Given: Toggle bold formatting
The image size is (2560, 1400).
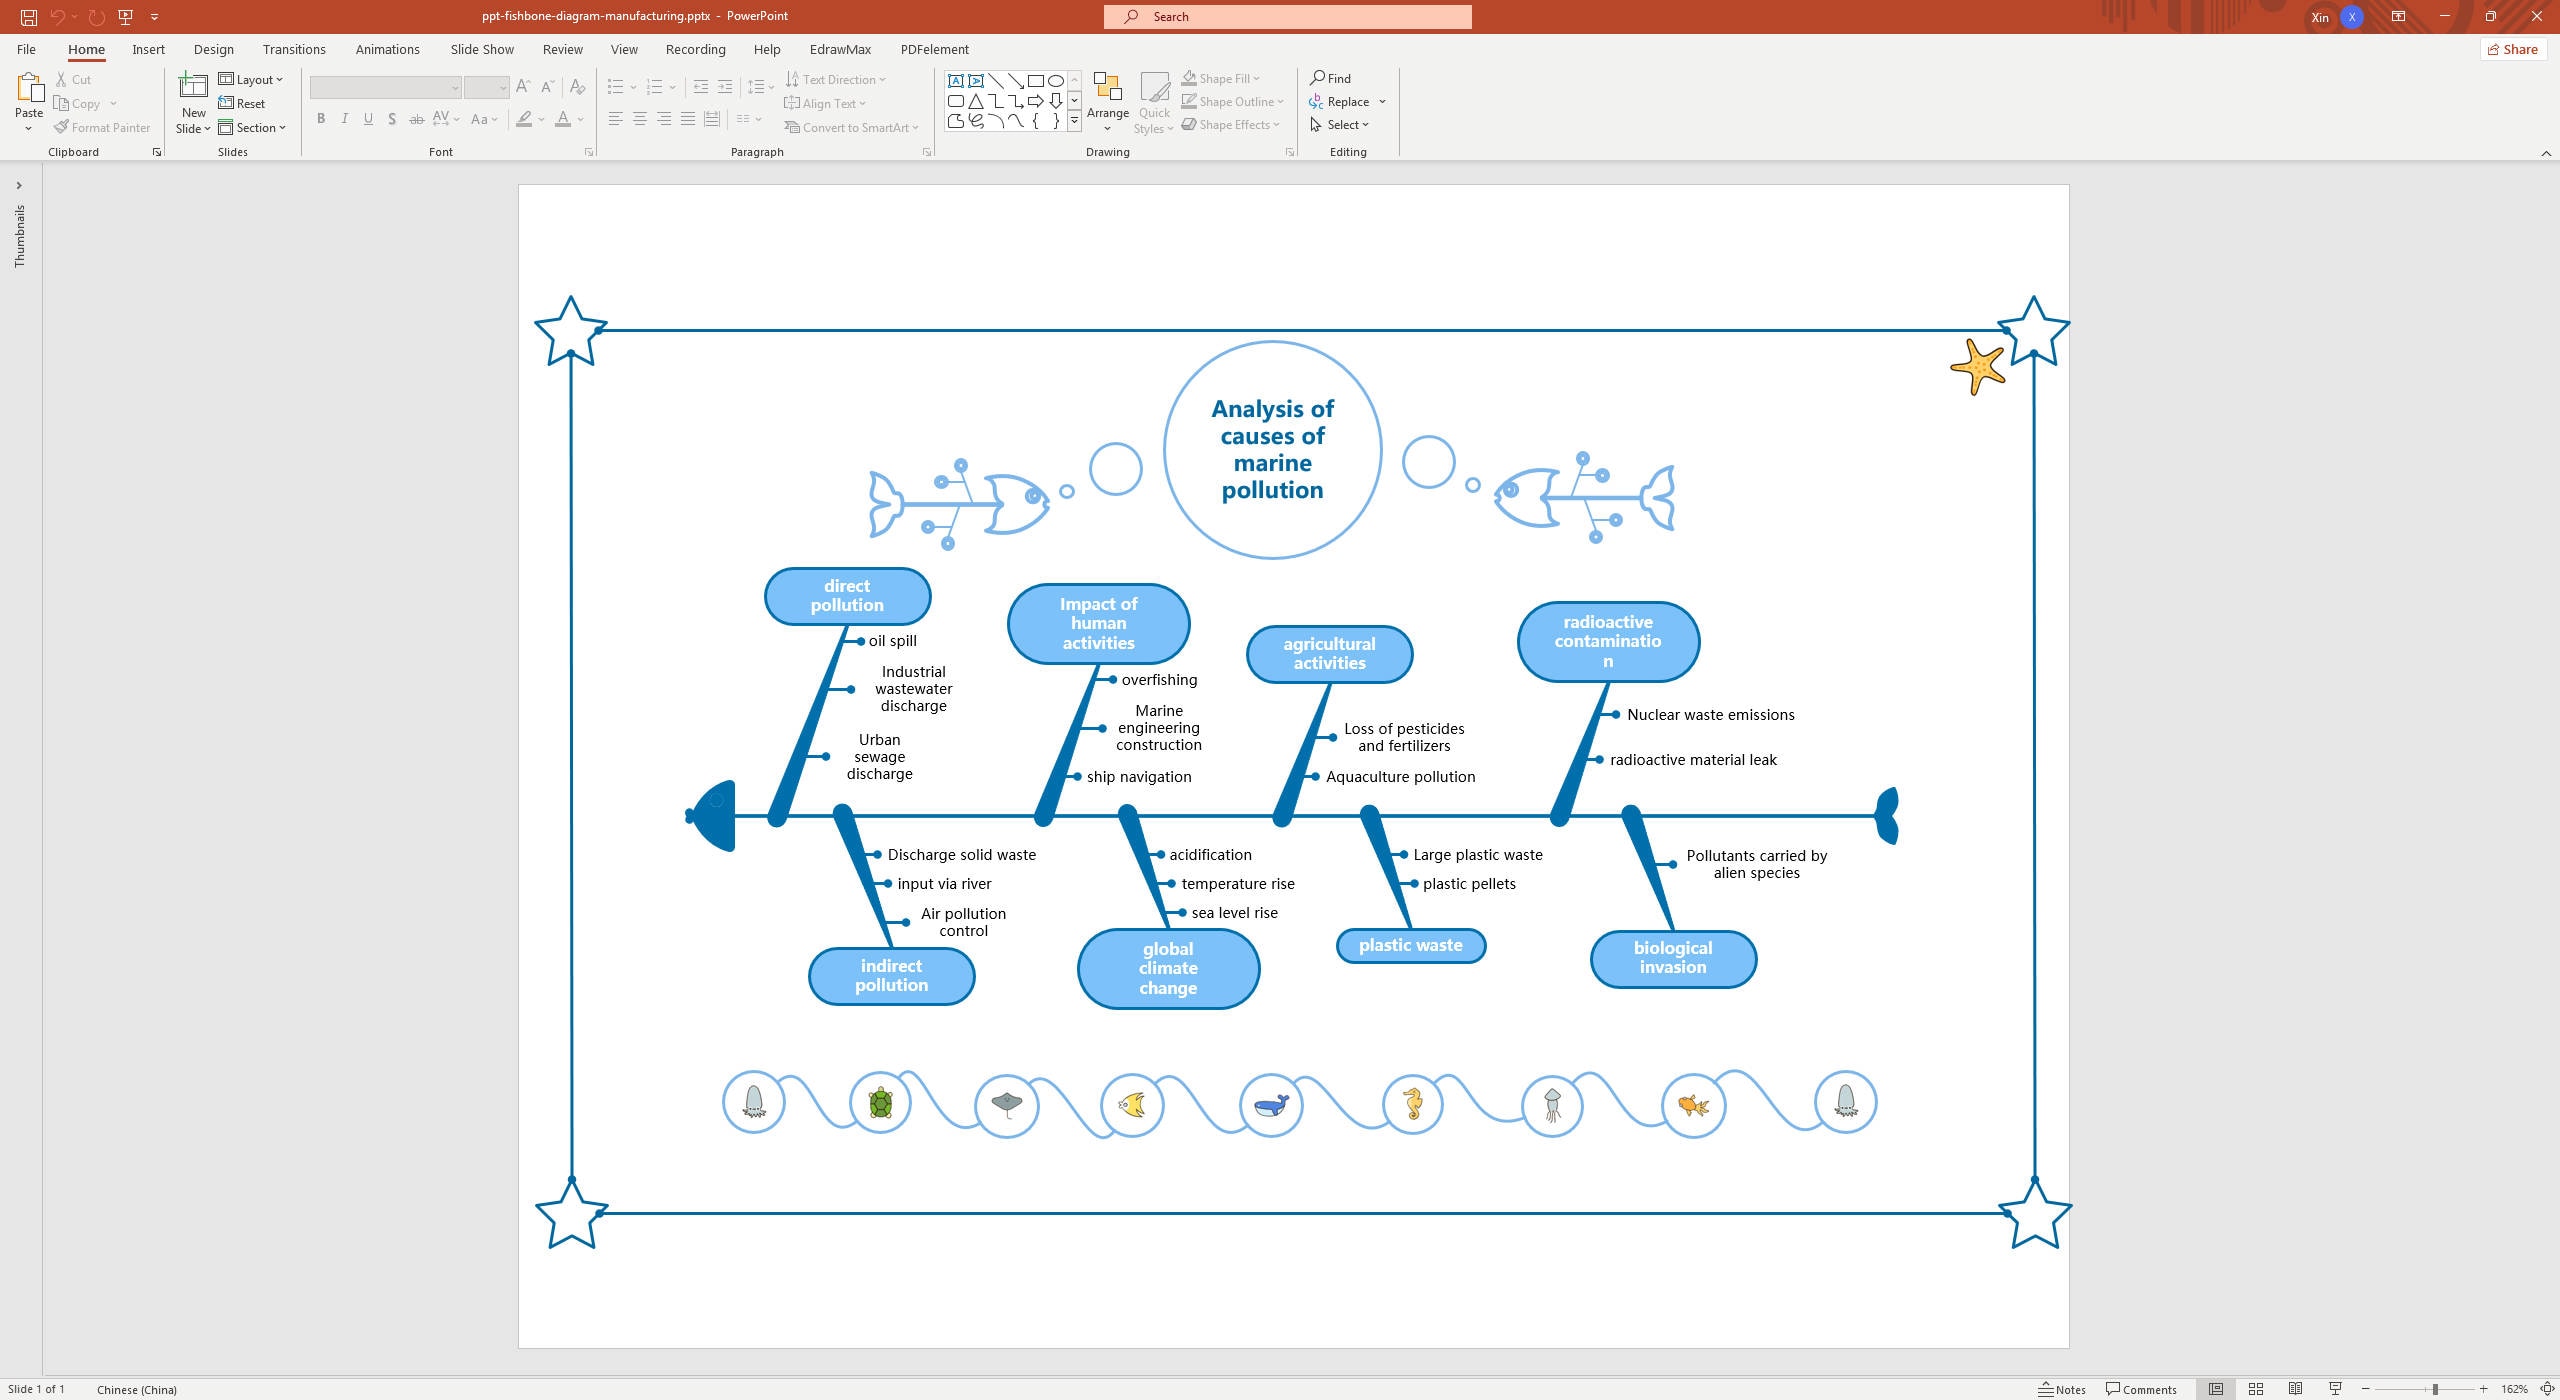Looking at the screenshot, I should (x=320, y=119).
